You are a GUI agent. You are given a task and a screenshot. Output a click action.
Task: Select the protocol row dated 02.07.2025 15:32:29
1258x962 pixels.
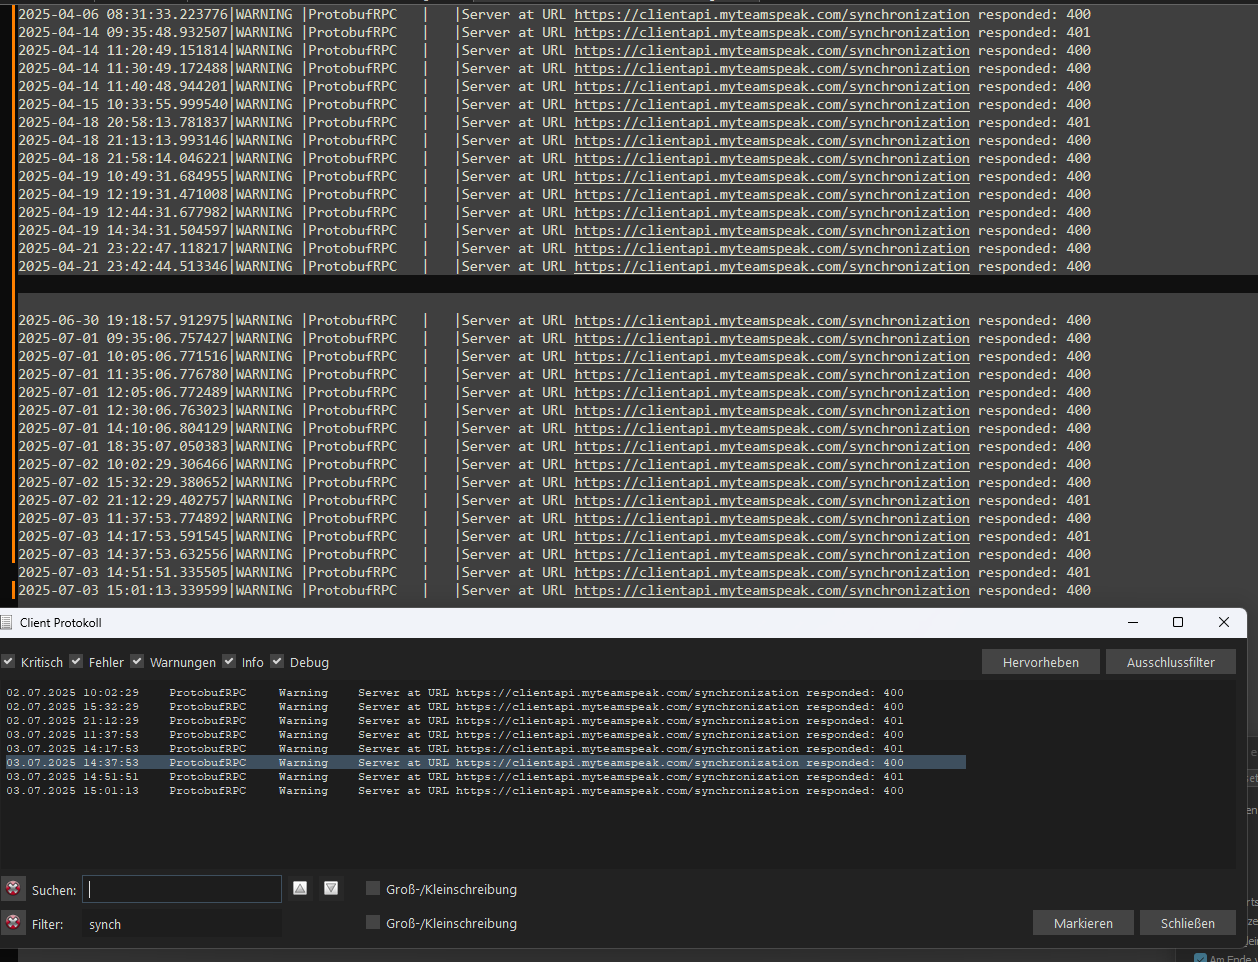485,707
